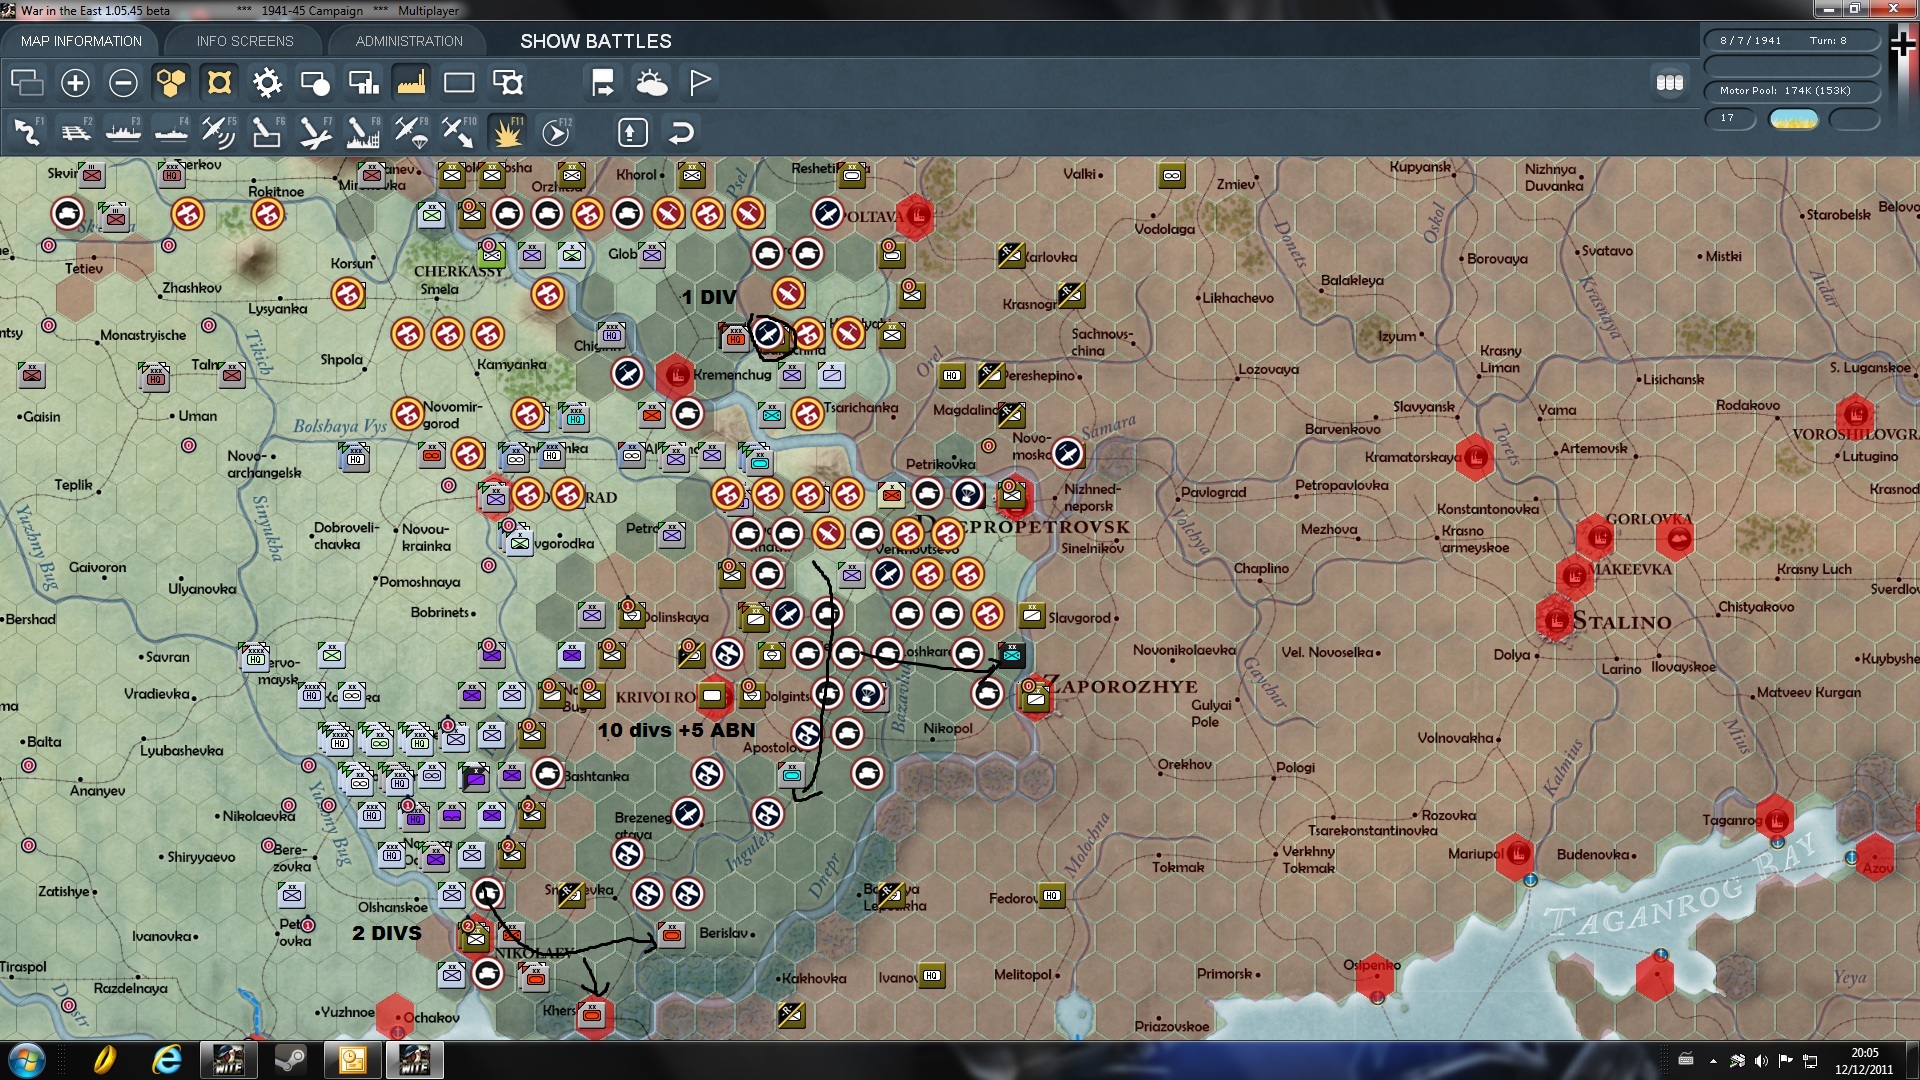Image resolution: width=1920 pixels, height=1080 pixels.
Task: Open the Map Information tab
Action: coord(81,41)
